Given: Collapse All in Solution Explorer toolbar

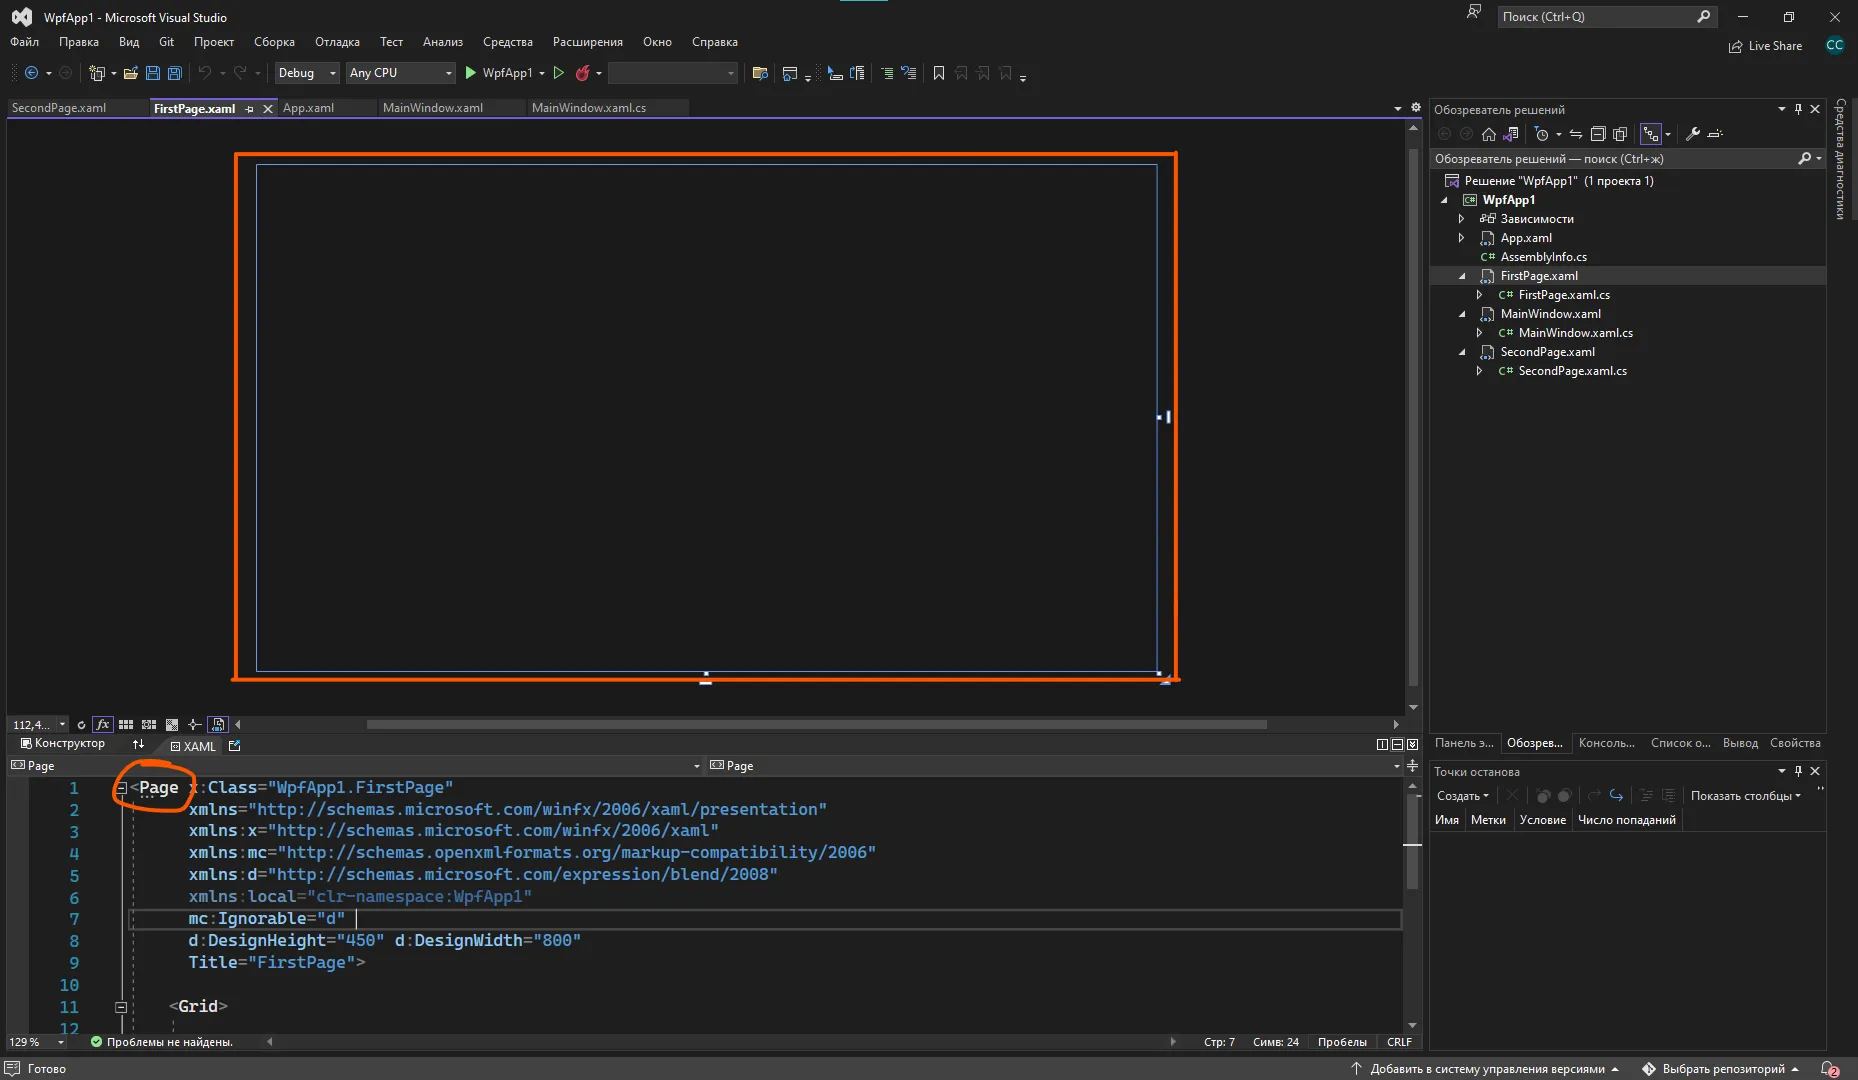Looking at the screenshot, I should 1598,134.
